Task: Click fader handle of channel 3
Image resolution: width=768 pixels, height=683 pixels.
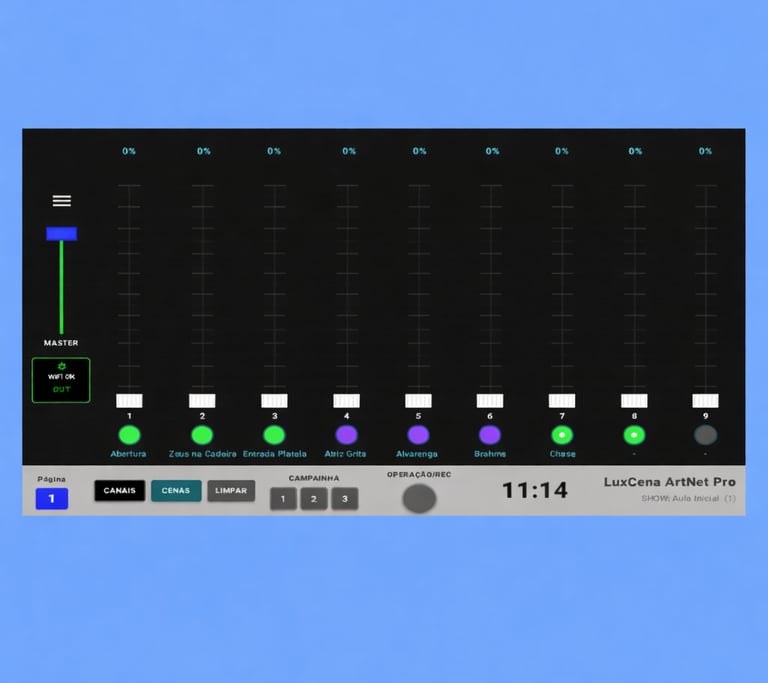Action: point(274,401)
